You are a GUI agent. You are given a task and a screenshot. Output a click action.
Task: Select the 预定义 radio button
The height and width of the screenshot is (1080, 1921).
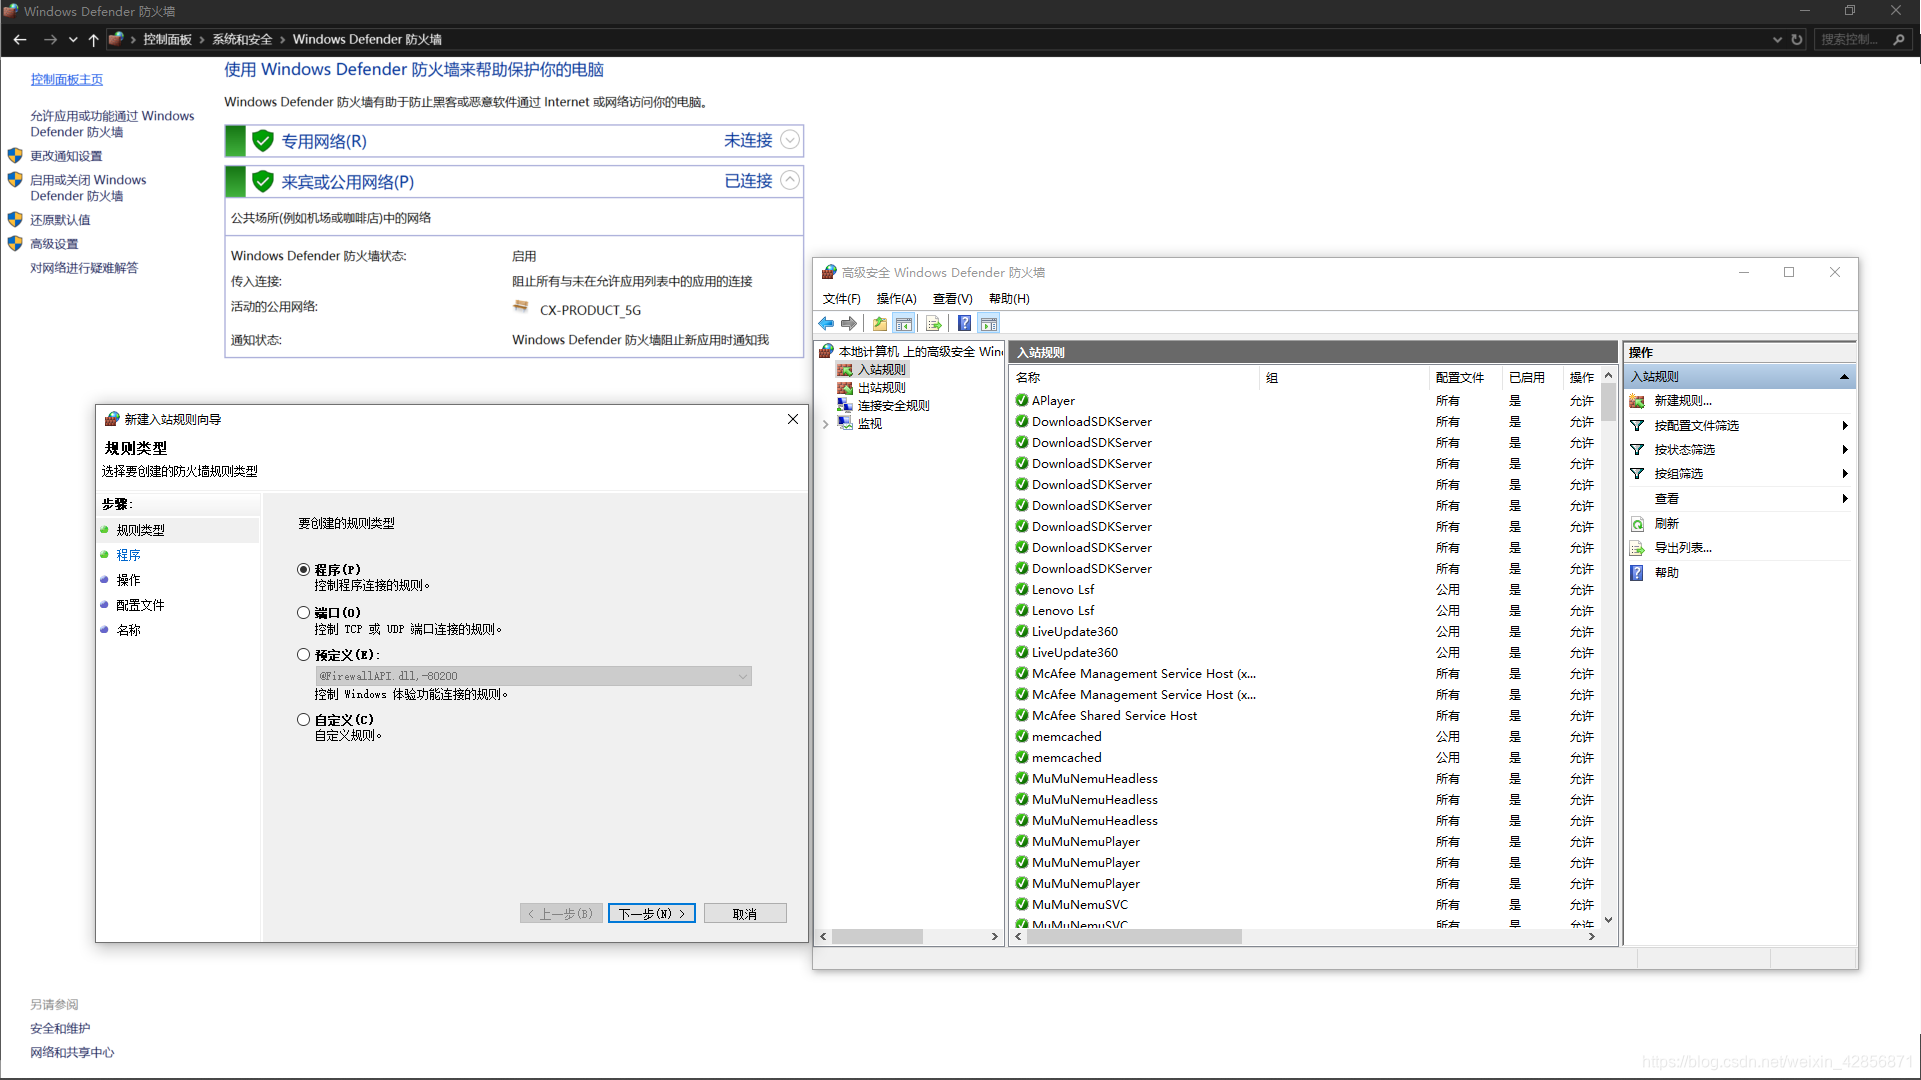[x=303, y=654]
